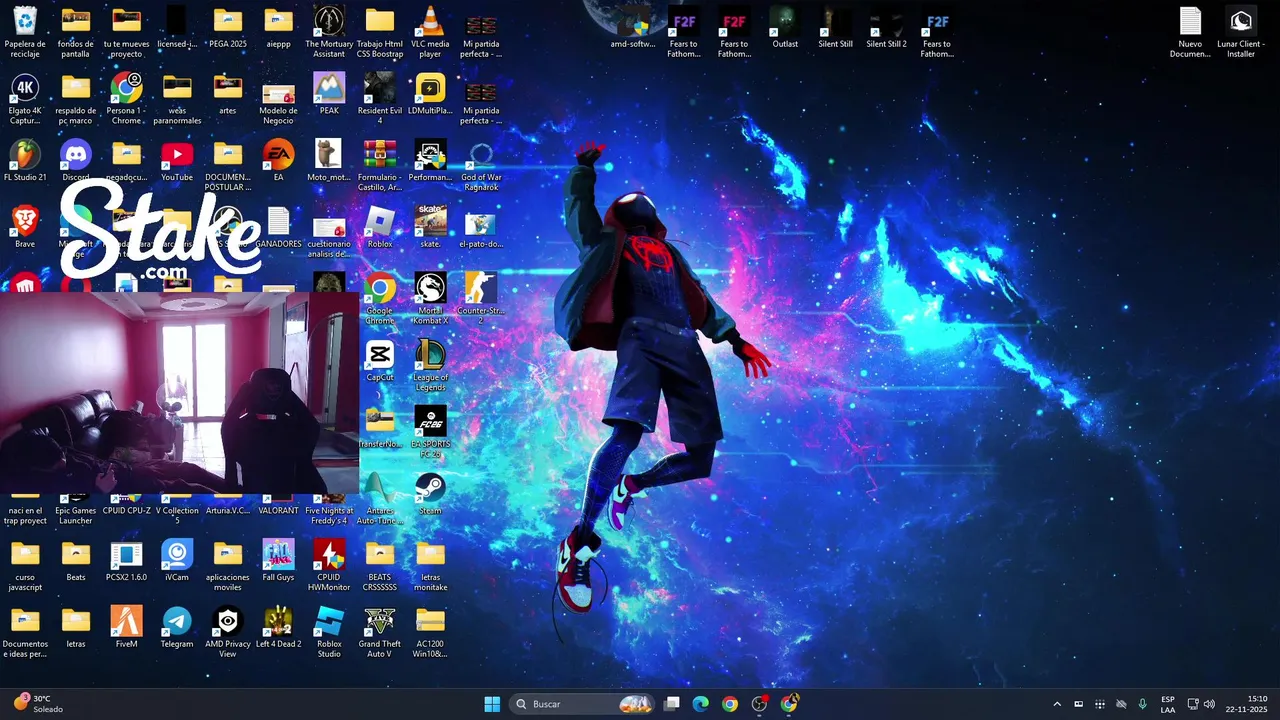
Task: Launch God of War Ragnarök shortcut
Action: pos(481,166)
